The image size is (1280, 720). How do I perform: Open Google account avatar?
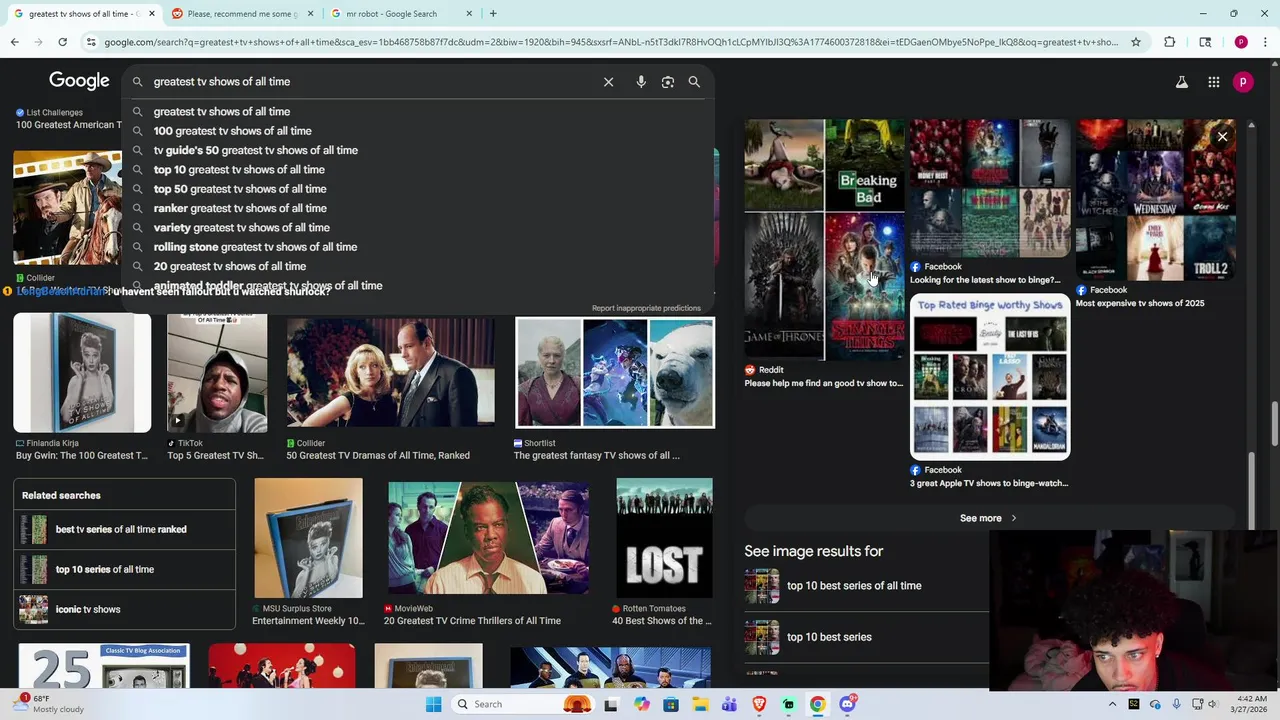(x=1243, y=82)
